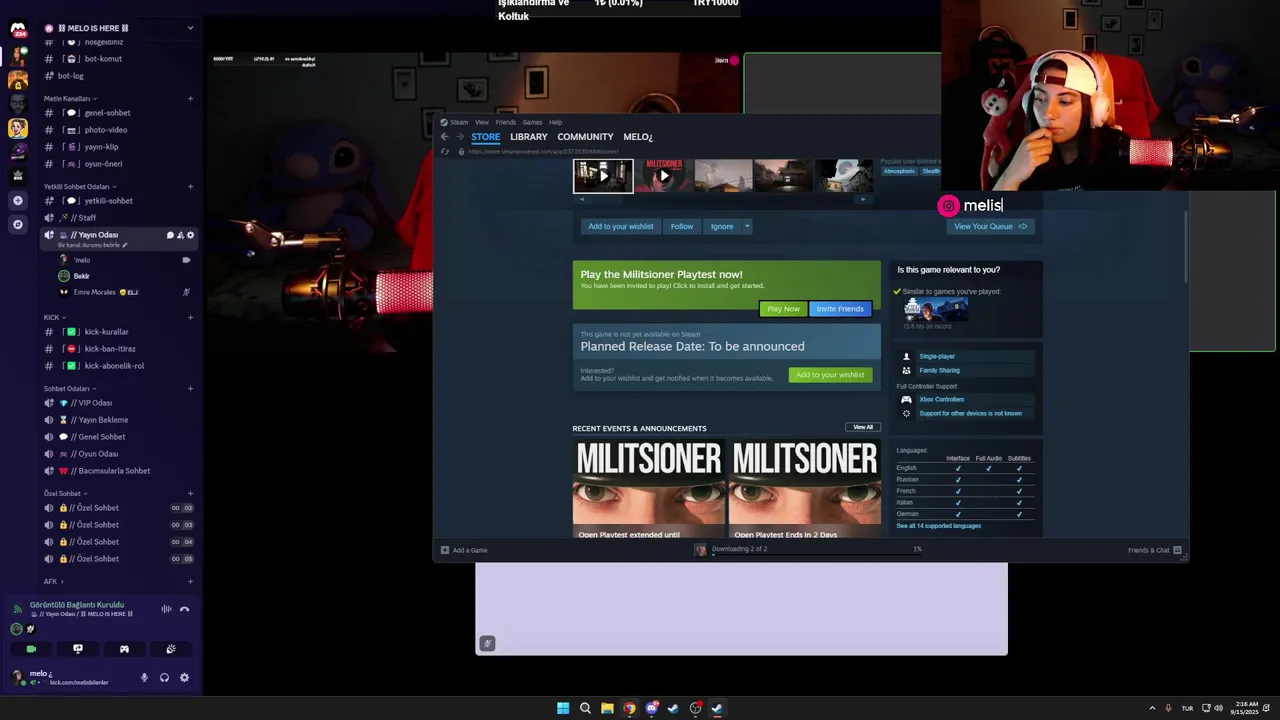
Task: Collapse Metin Kanalları category
Action: point(69,99)
